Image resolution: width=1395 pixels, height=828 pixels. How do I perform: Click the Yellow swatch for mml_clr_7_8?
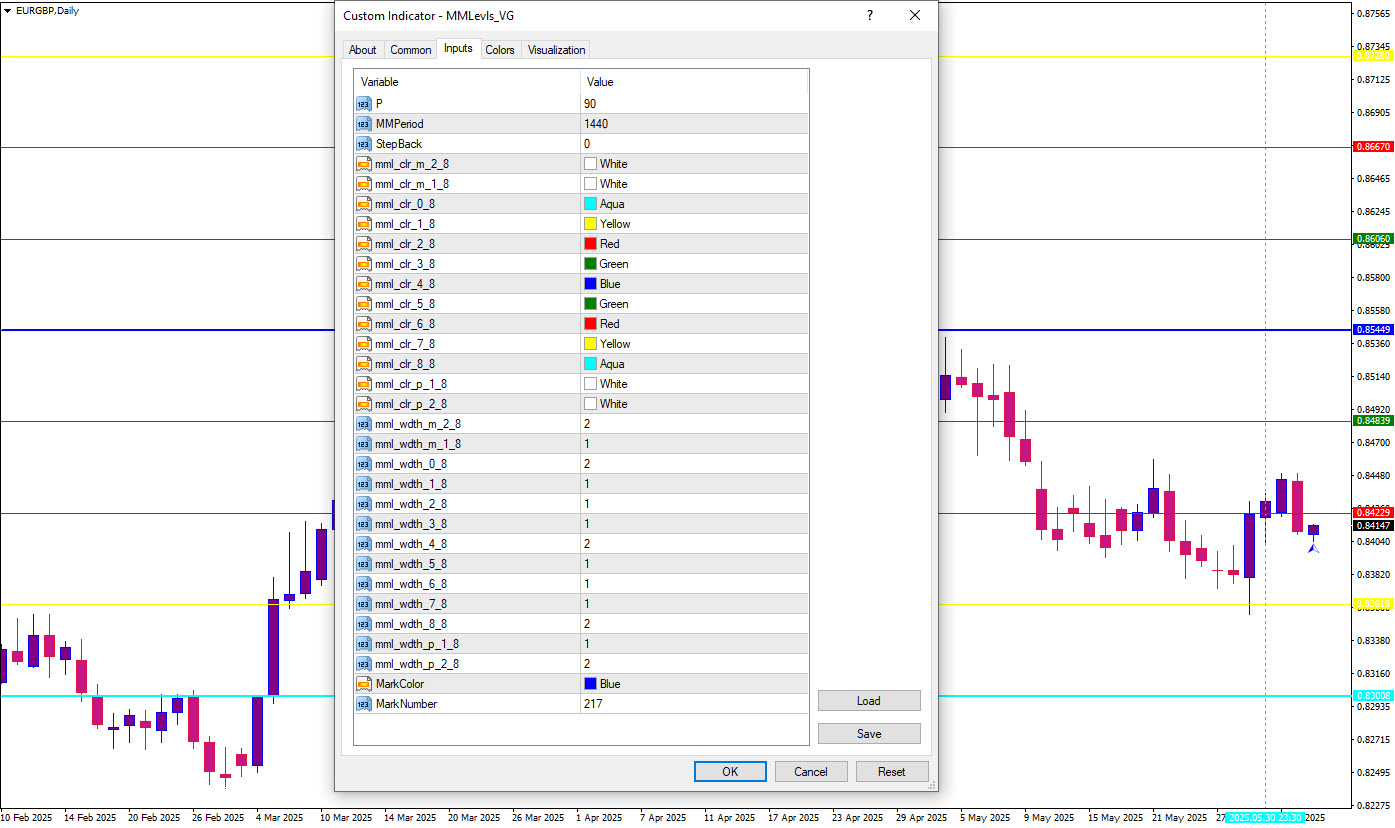point(590,344)
